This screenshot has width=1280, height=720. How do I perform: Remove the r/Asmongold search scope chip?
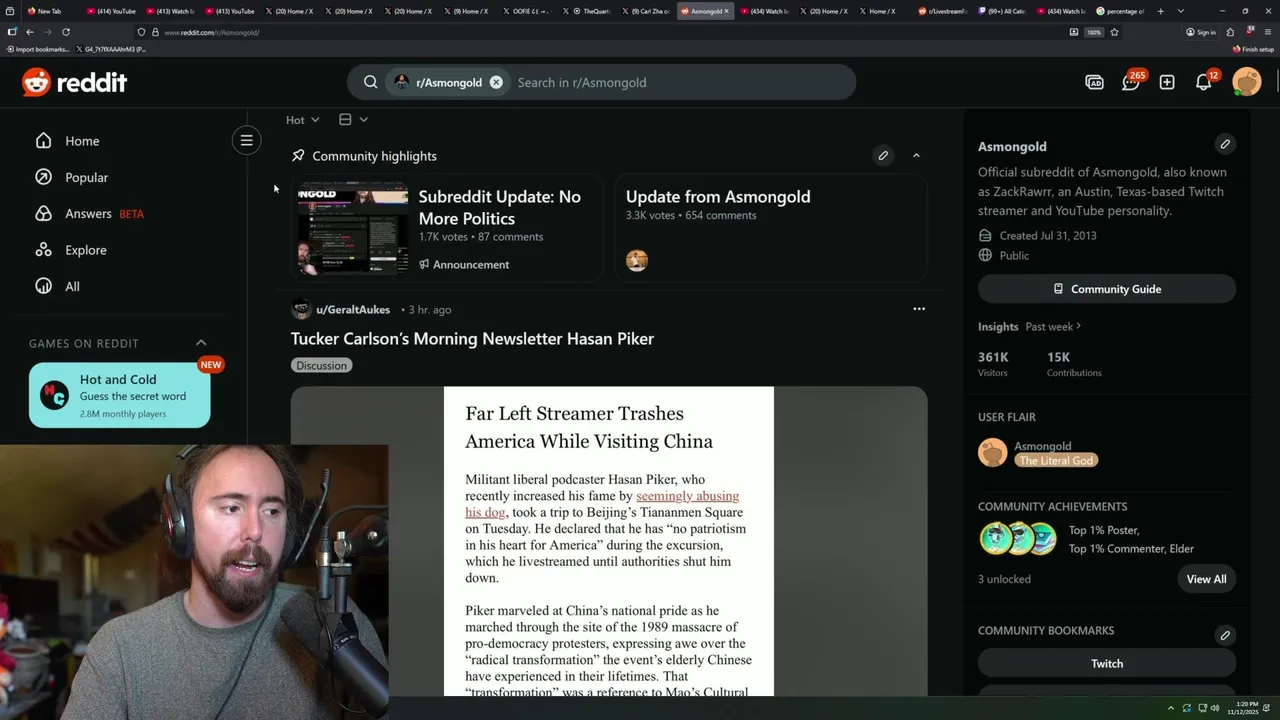click(x=496, y=82)
